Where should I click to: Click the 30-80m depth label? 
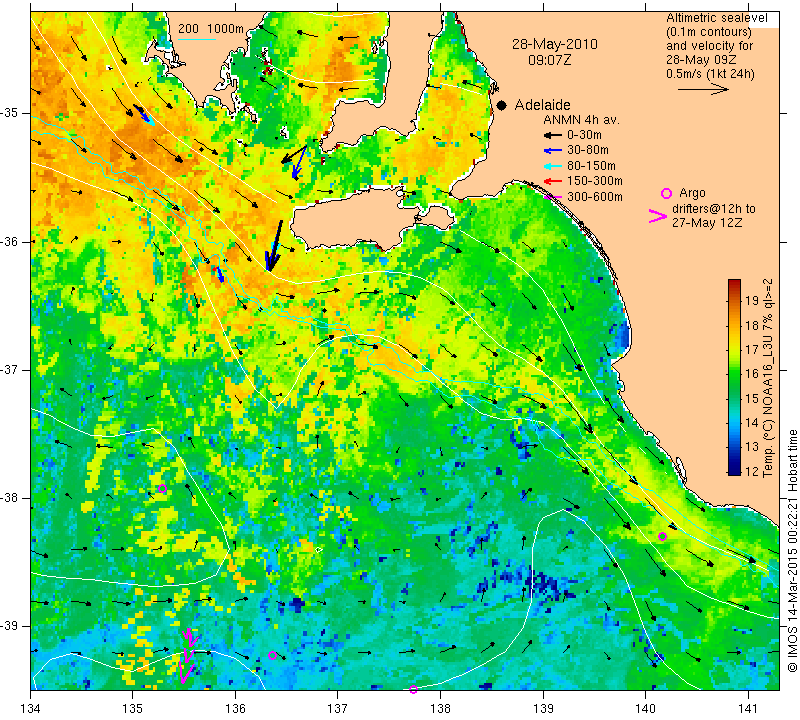pyautogui.click(x=588, y=151)
